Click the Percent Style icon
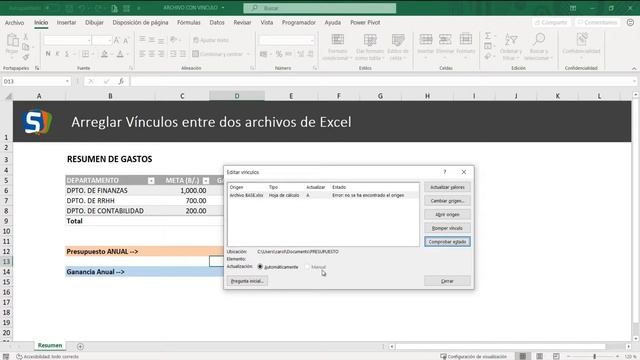This screenshot has height=360, width=640. point(279,54)
